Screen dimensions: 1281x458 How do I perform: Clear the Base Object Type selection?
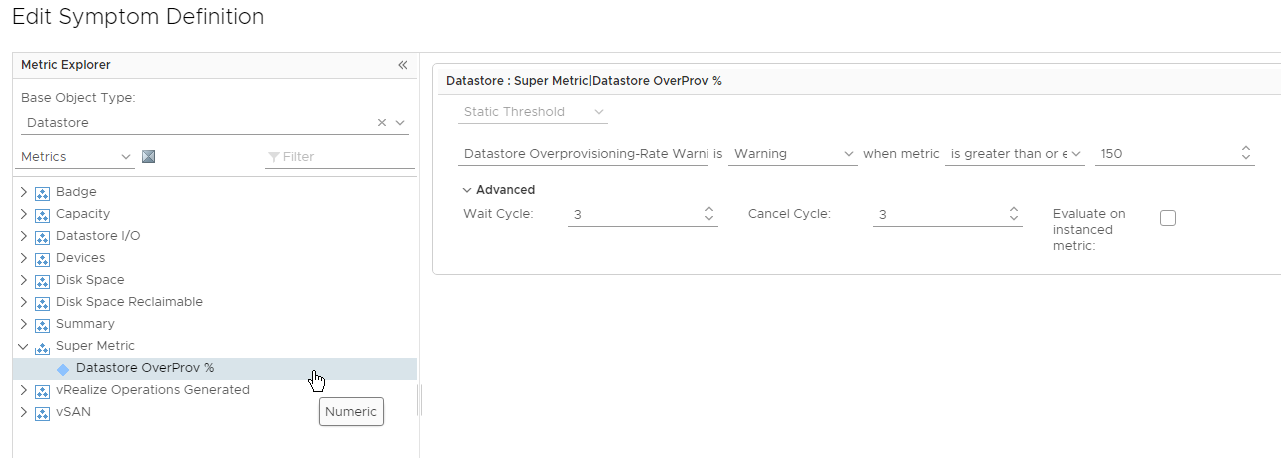pos(381,123)
